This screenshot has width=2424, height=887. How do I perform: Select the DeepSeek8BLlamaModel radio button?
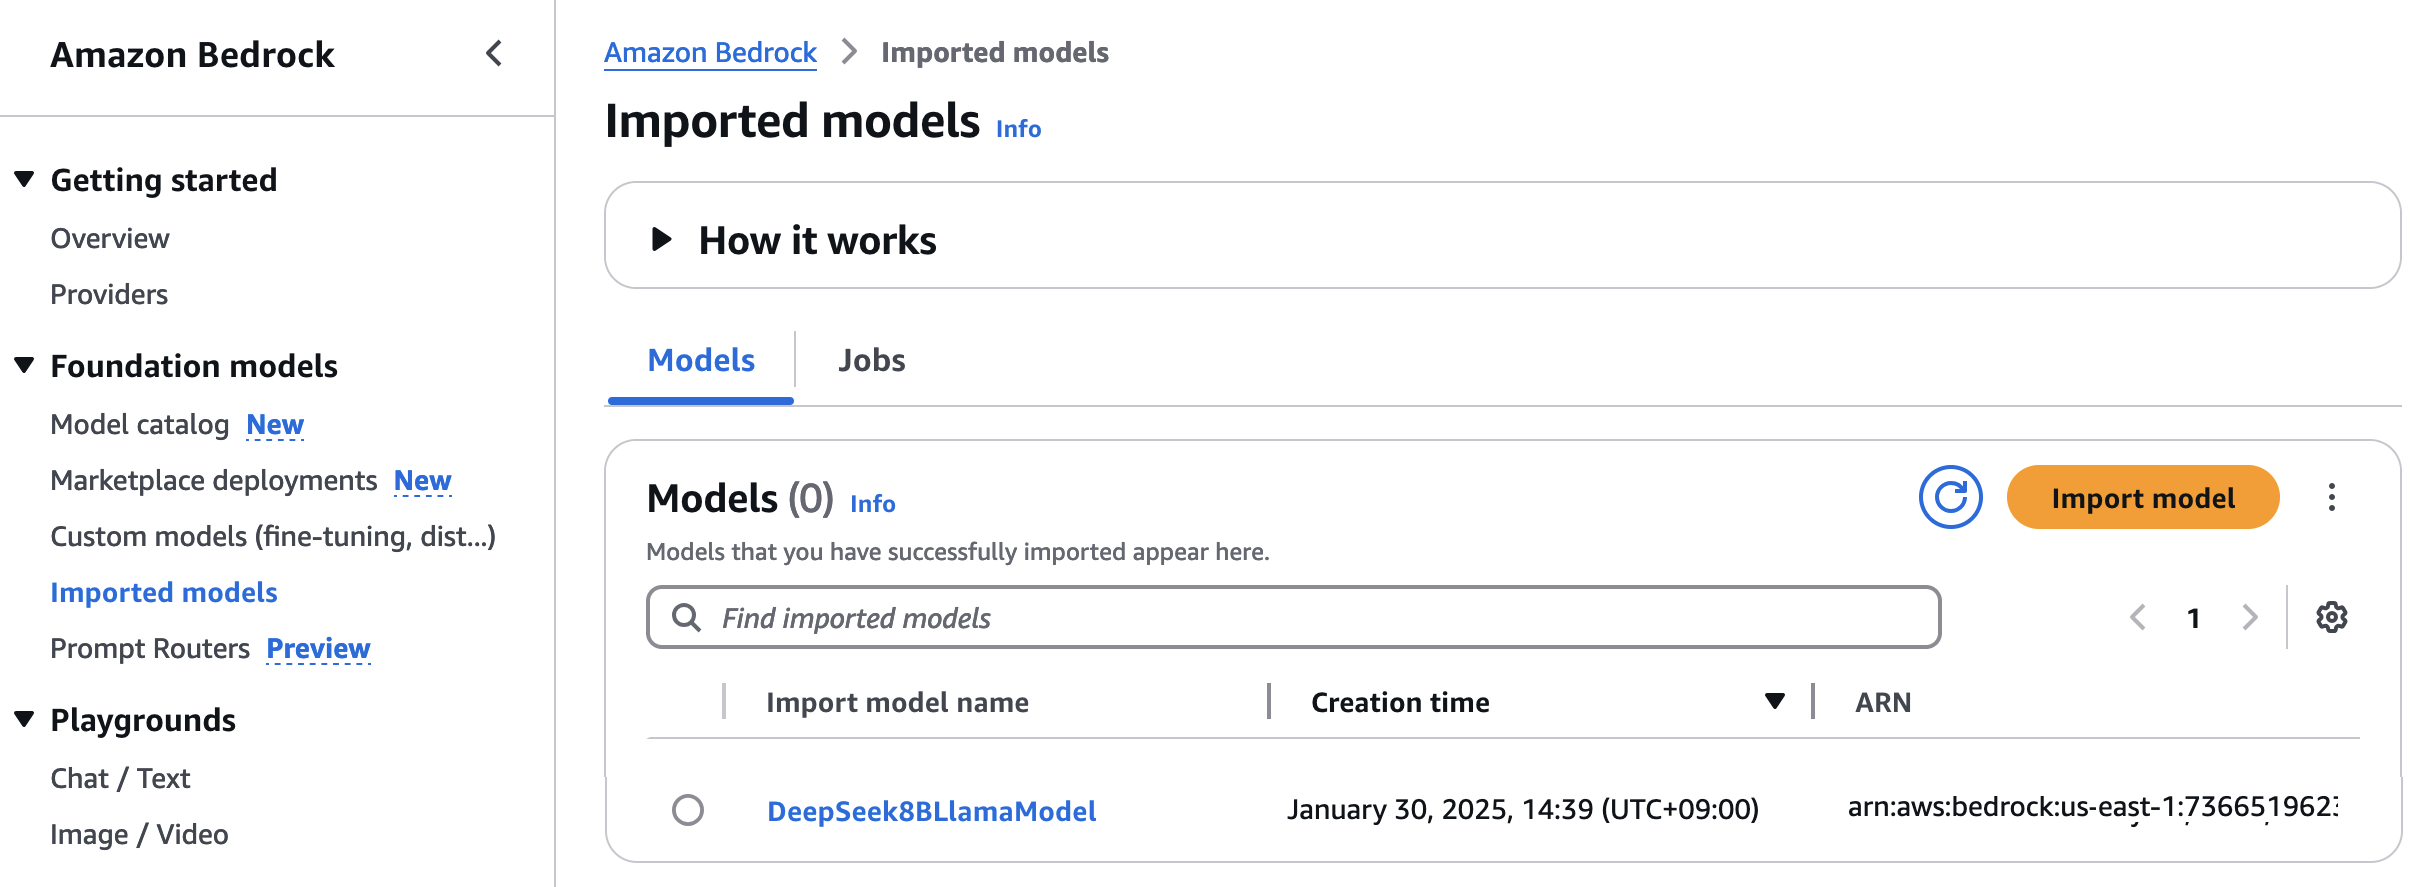pyautogui.click(x=688, y=809)
